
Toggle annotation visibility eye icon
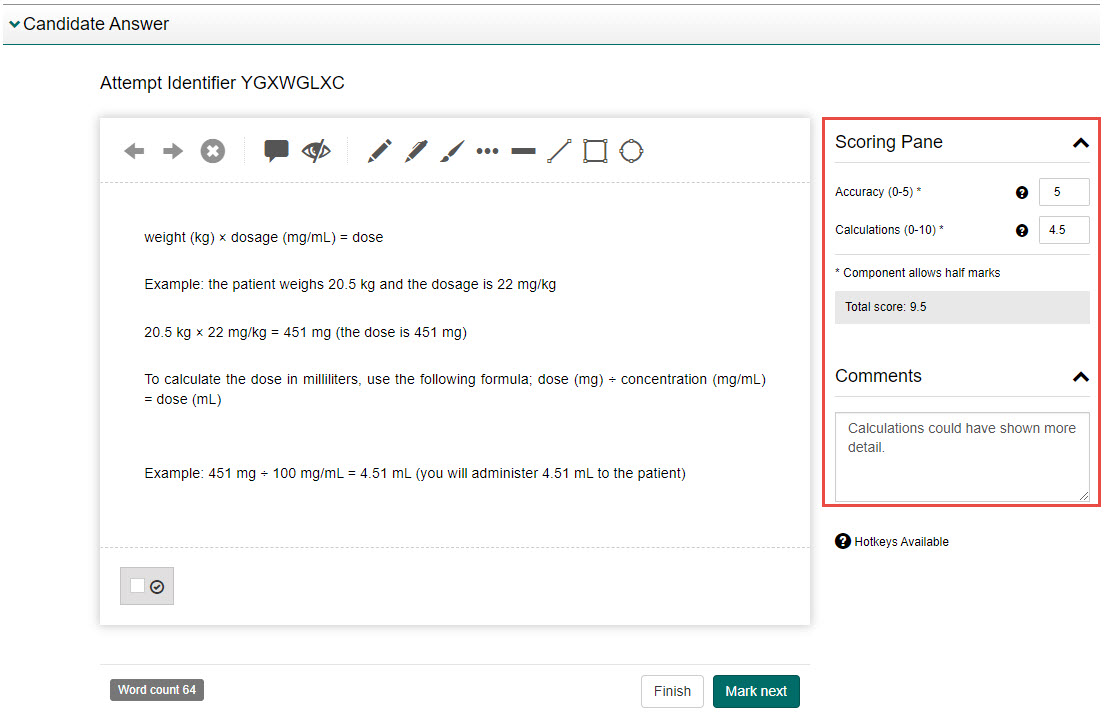316,151
